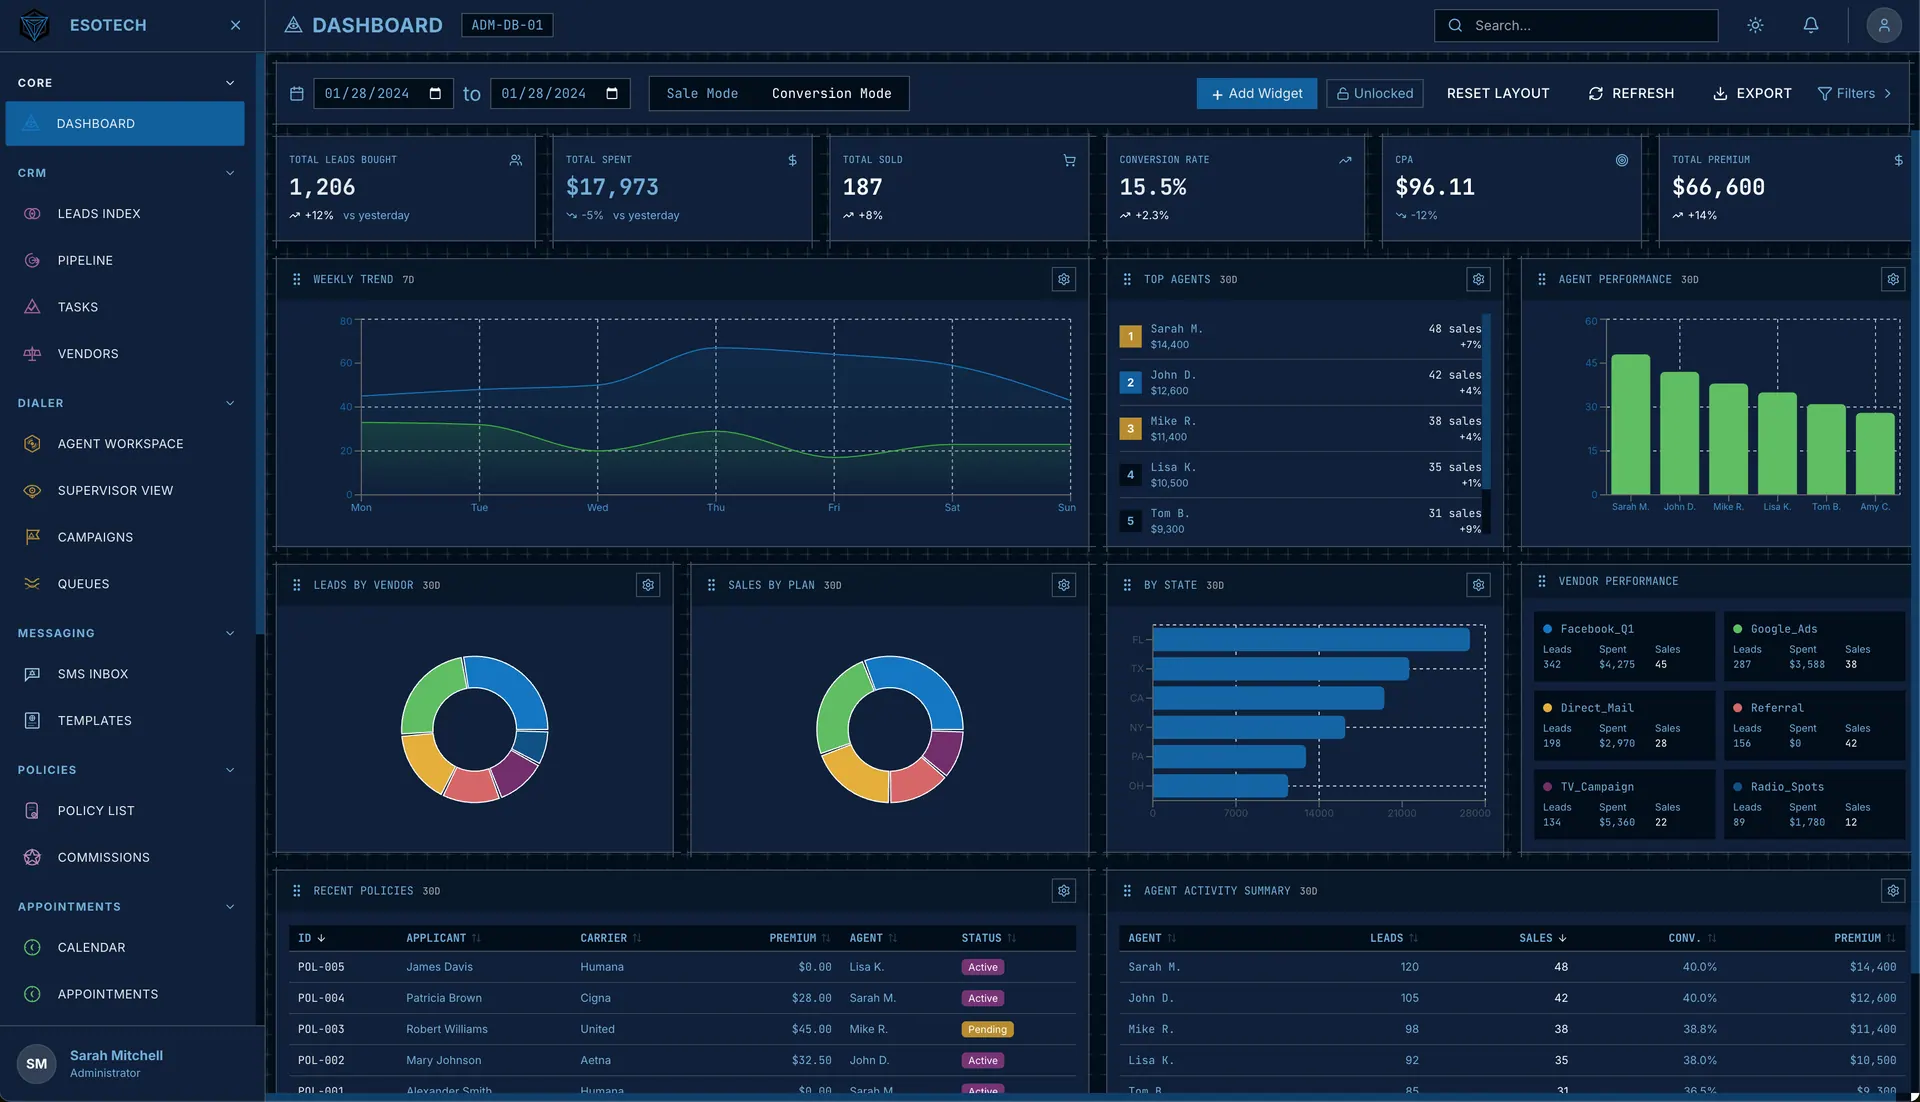Grab the Vendor Performance drag handle icon

[1541, 581]
